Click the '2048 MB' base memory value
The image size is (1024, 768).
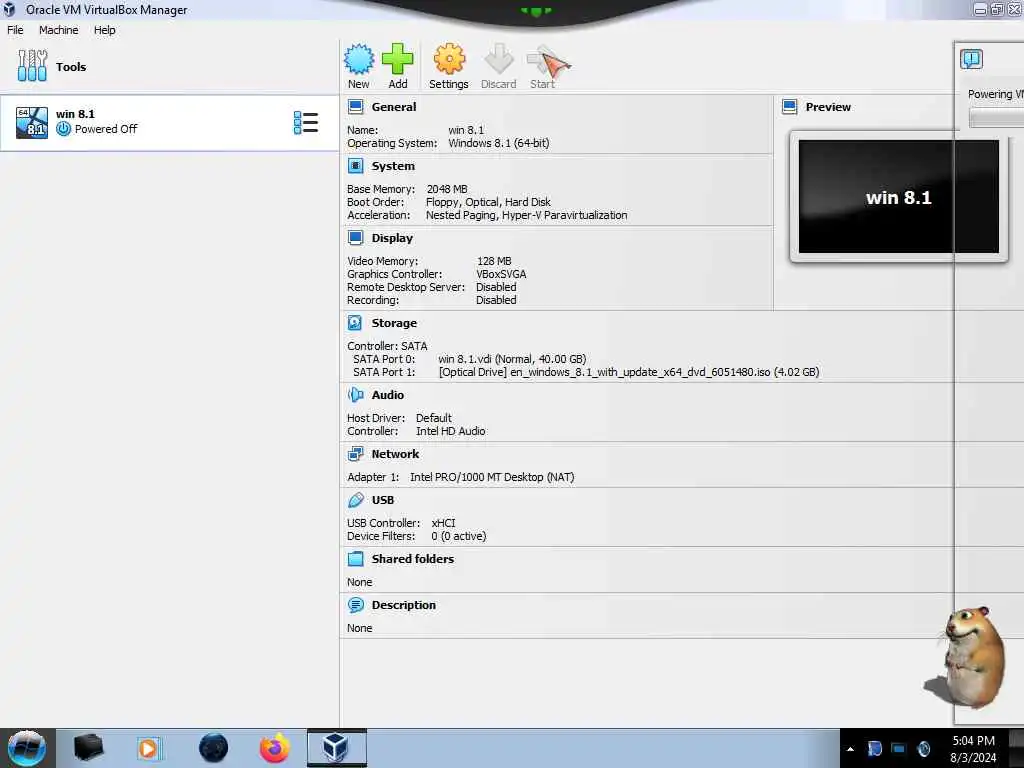[447, 189]
